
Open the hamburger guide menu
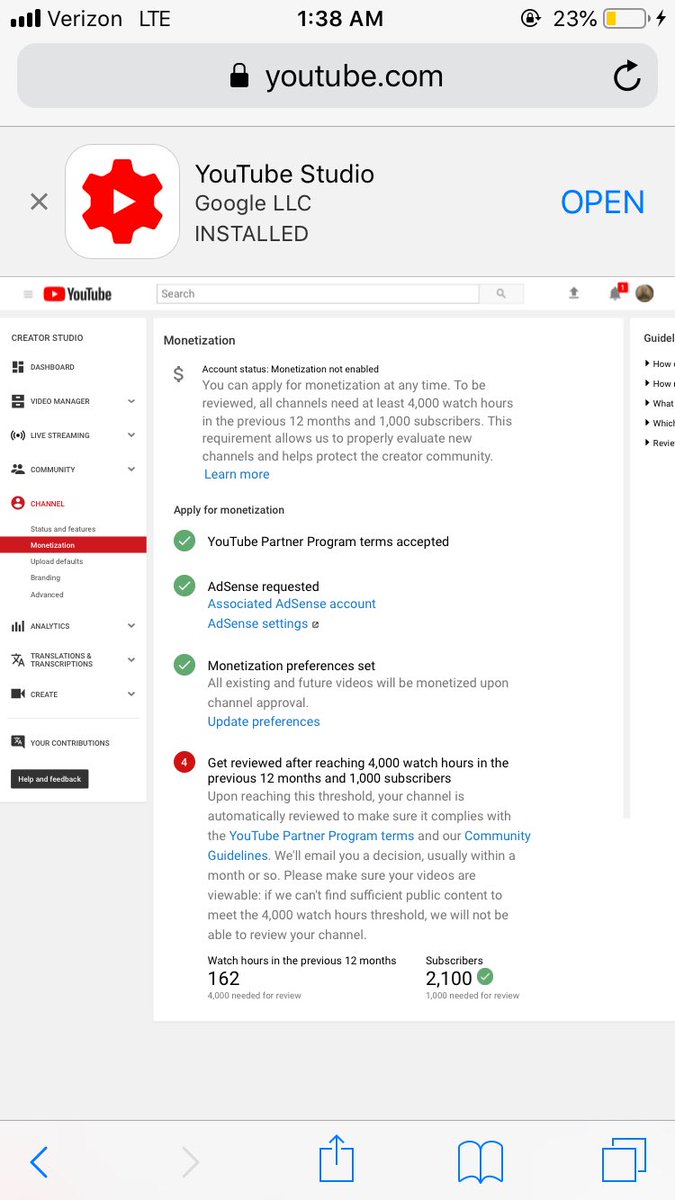click(28, 294)
